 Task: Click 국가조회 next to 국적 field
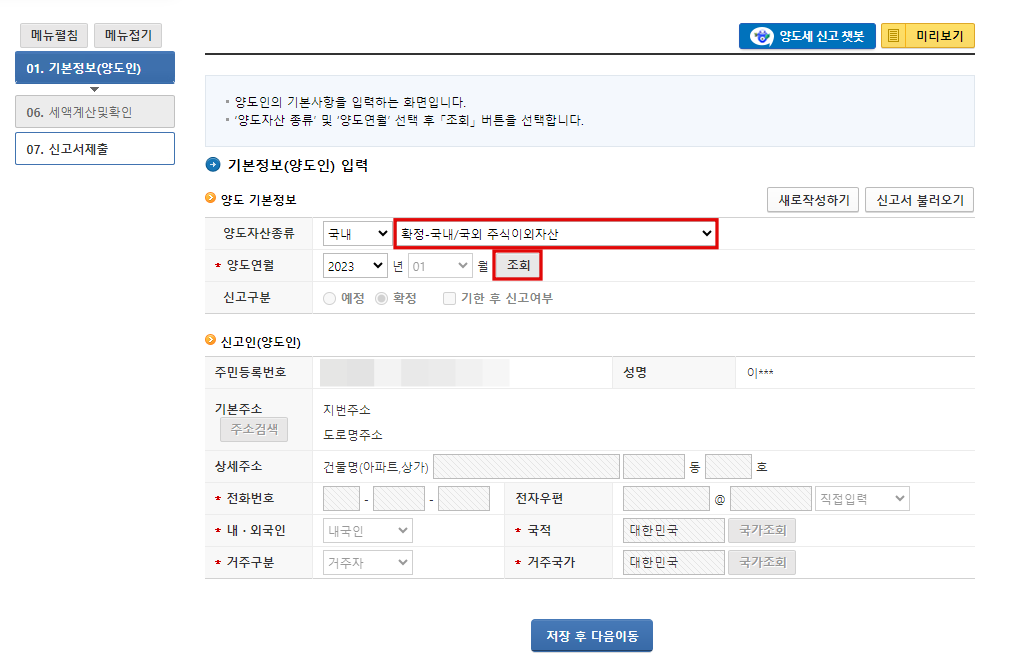tap(763, 530)
